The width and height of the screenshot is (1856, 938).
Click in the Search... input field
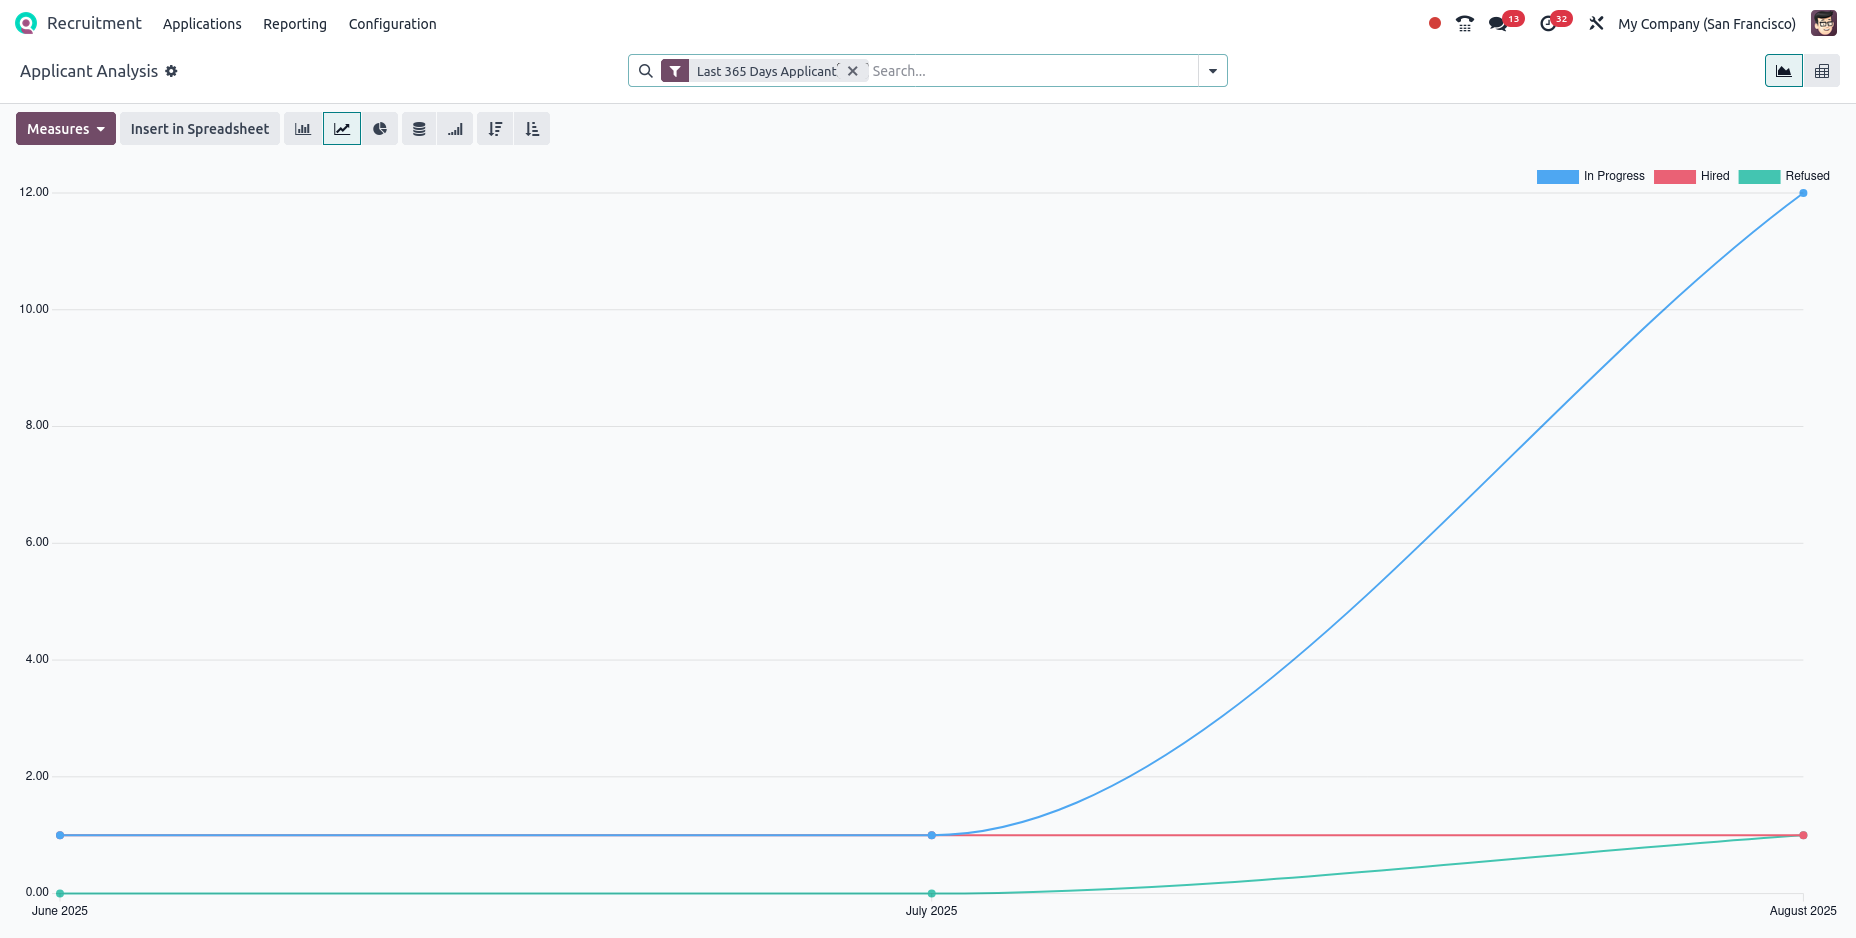[1033, 71]
